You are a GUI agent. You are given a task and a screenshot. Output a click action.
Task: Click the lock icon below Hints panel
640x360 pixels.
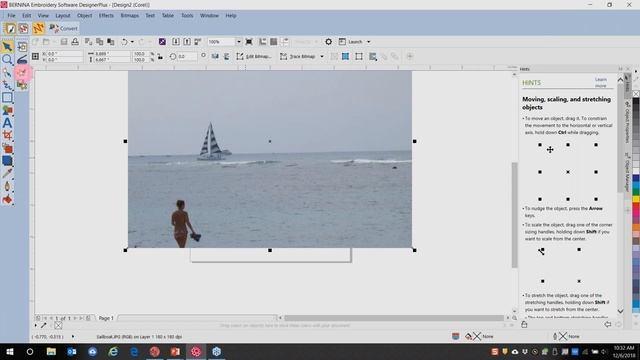(524, 324)
